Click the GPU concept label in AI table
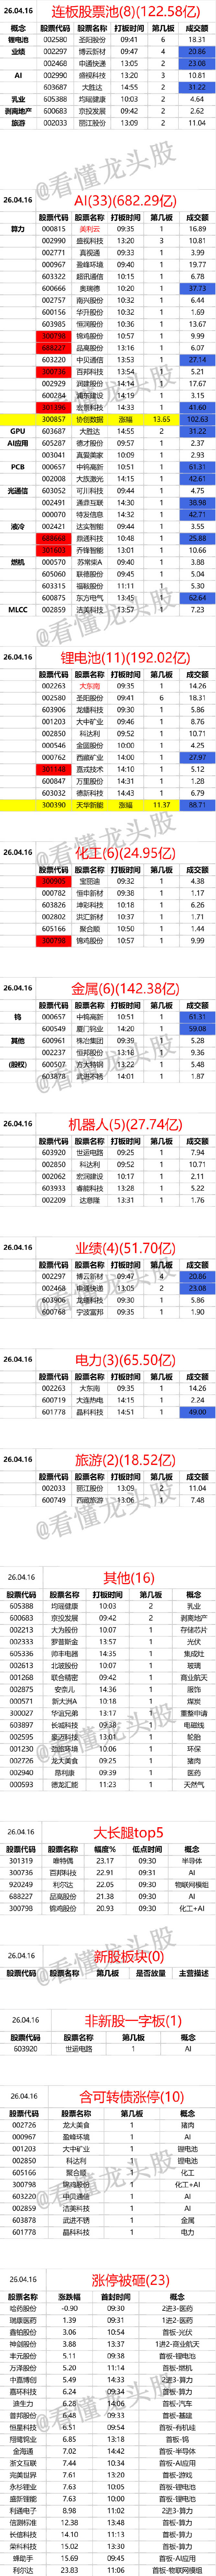This screenshot has width=216, height=2576. click(18, 431)
